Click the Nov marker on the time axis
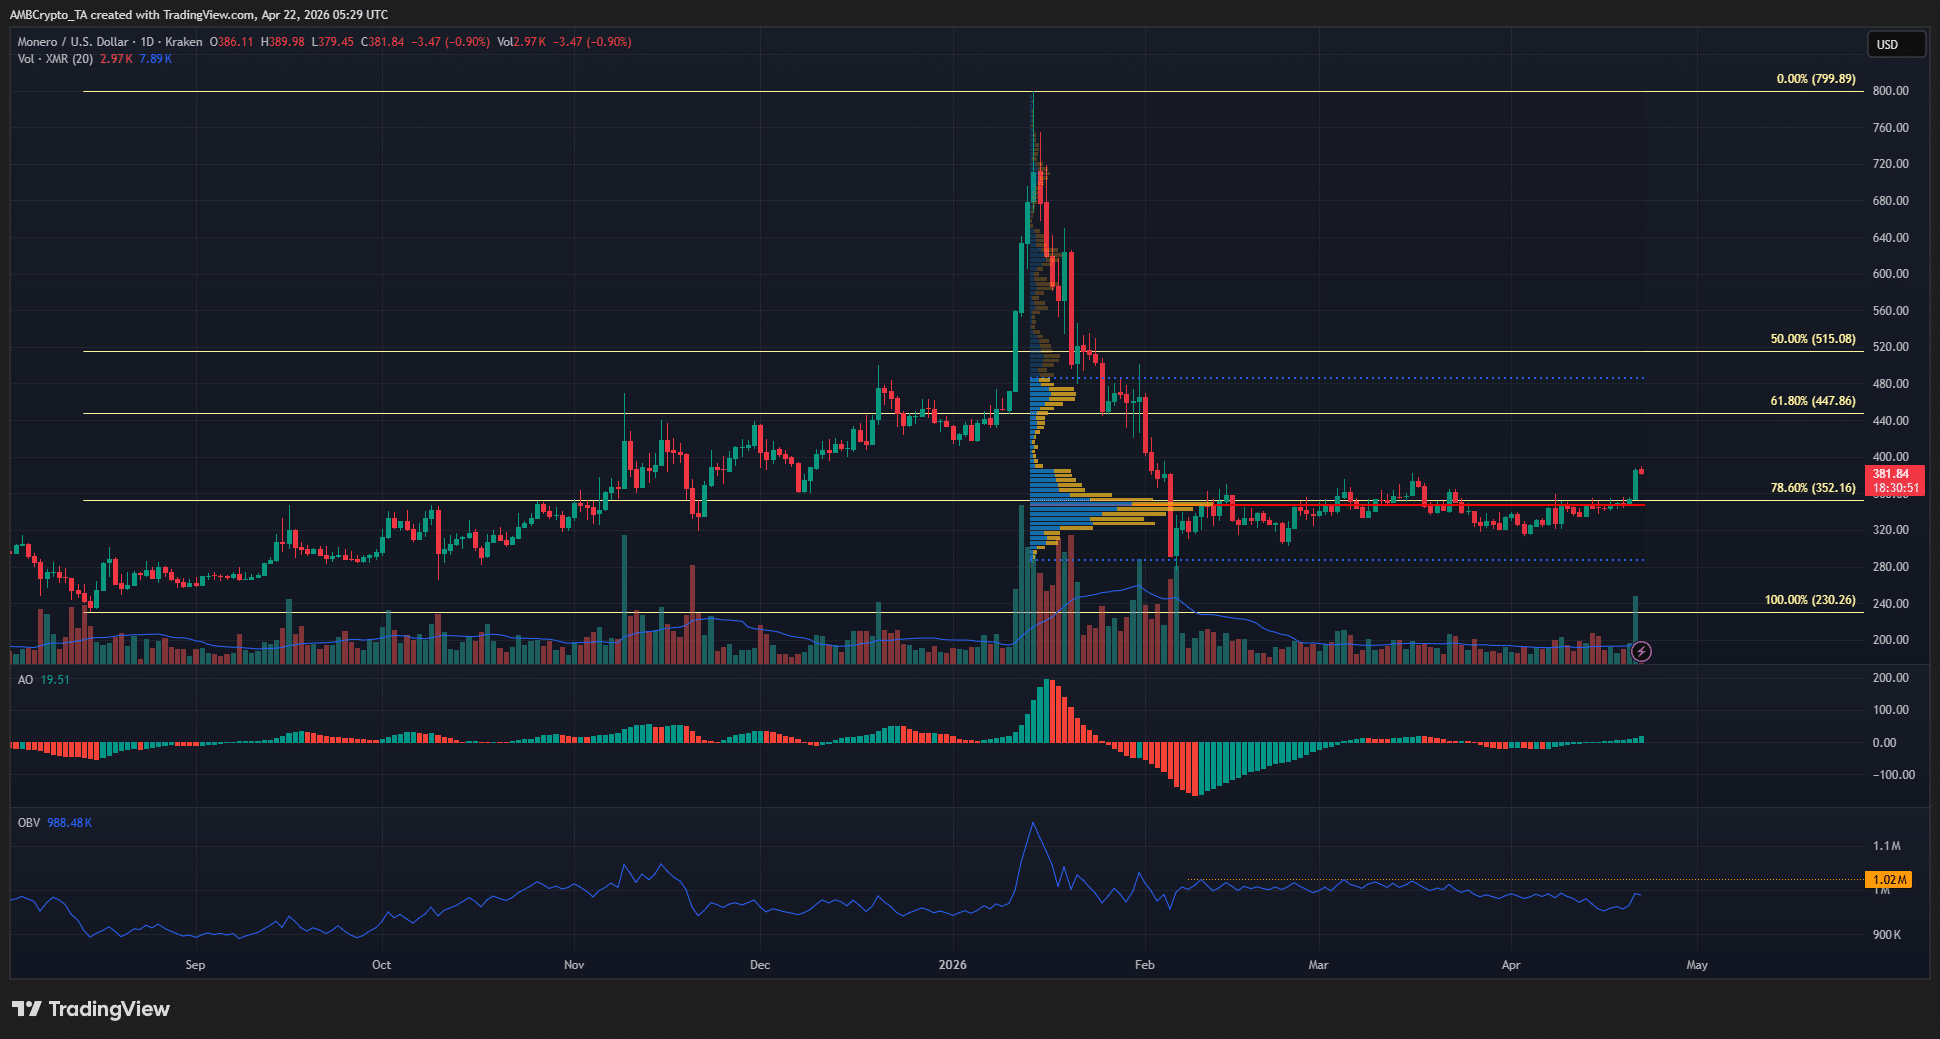 [574, 965]
